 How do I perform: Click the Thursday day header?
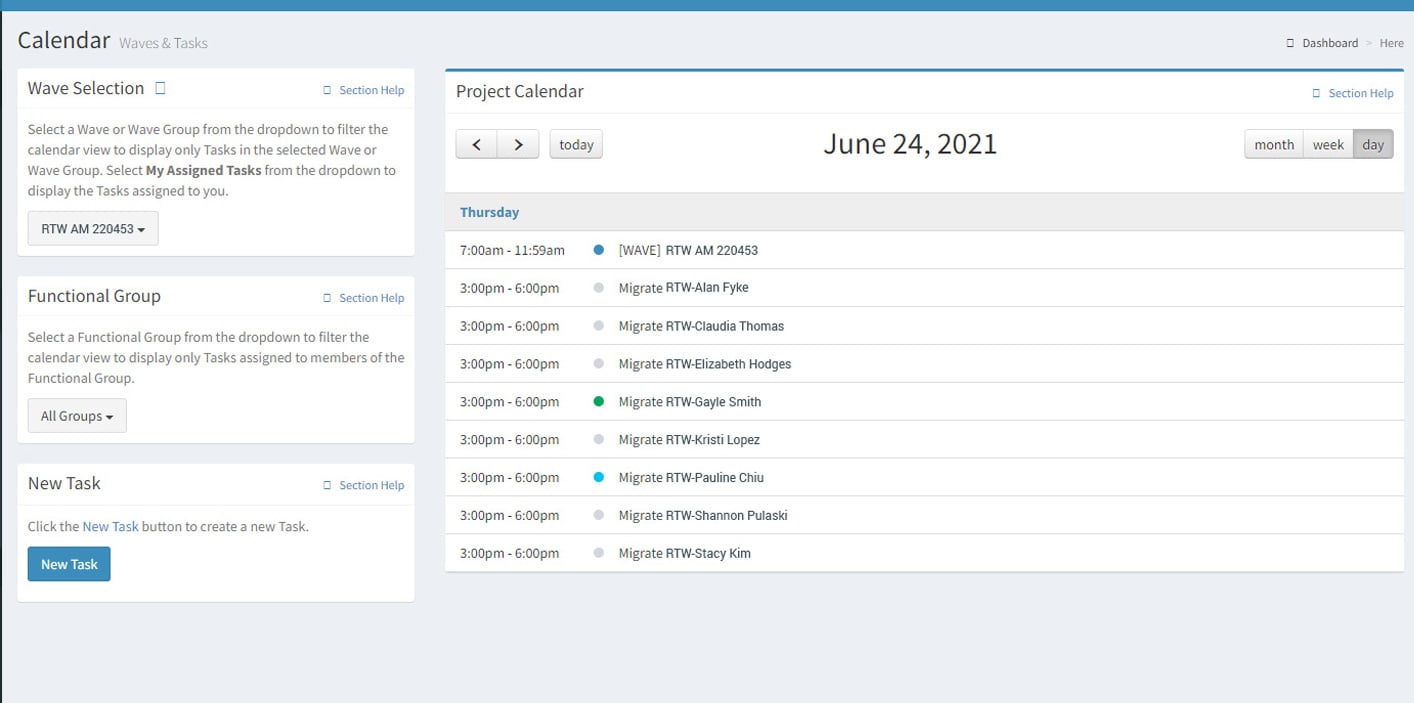pos(489,212)
